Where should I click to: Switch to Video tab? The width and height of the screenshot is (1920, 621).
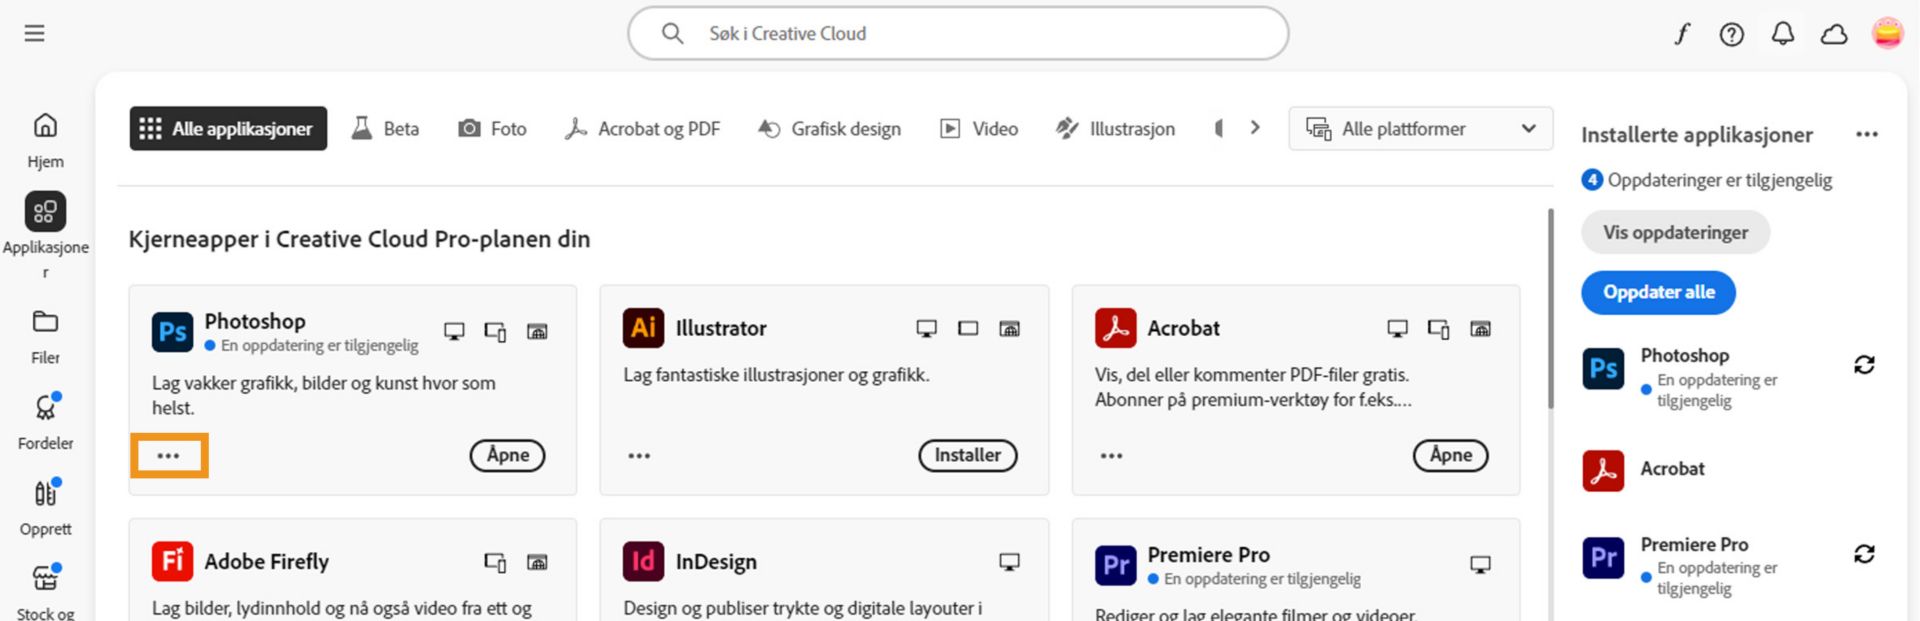pyautogui.click(x=979, y=129)
